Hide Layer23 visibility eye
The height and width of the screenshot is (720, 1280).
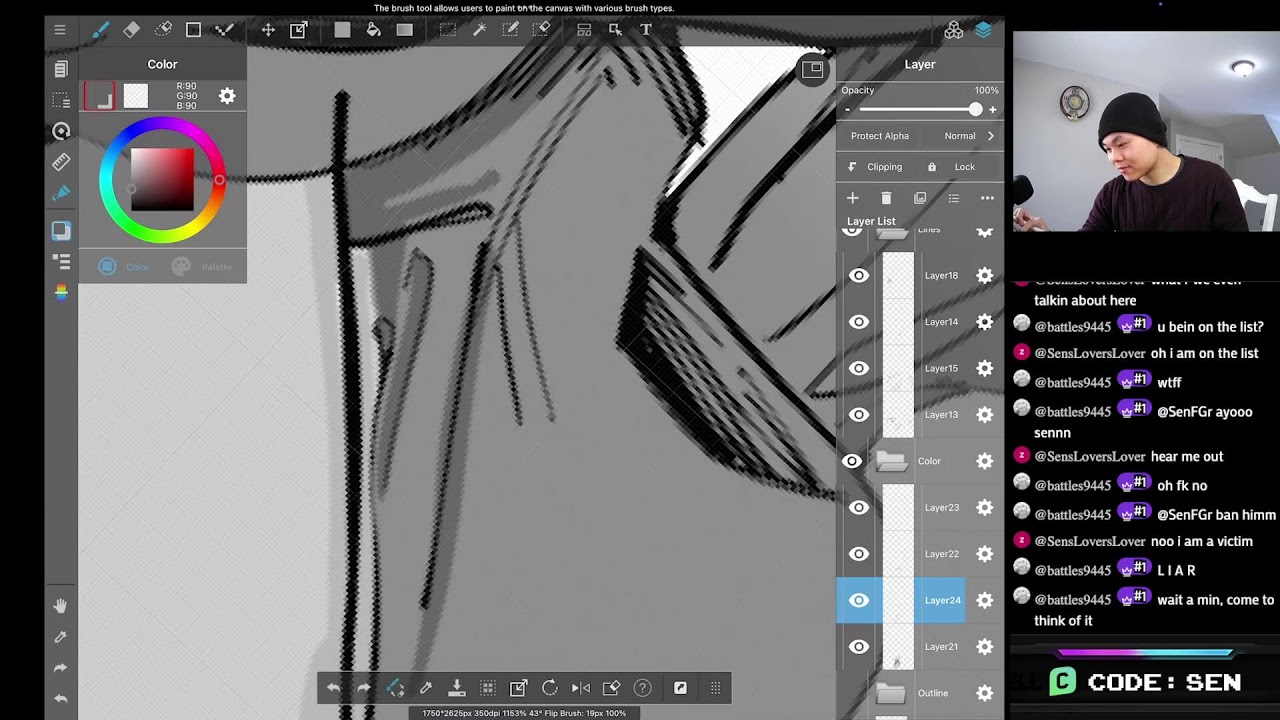point(859,508)
